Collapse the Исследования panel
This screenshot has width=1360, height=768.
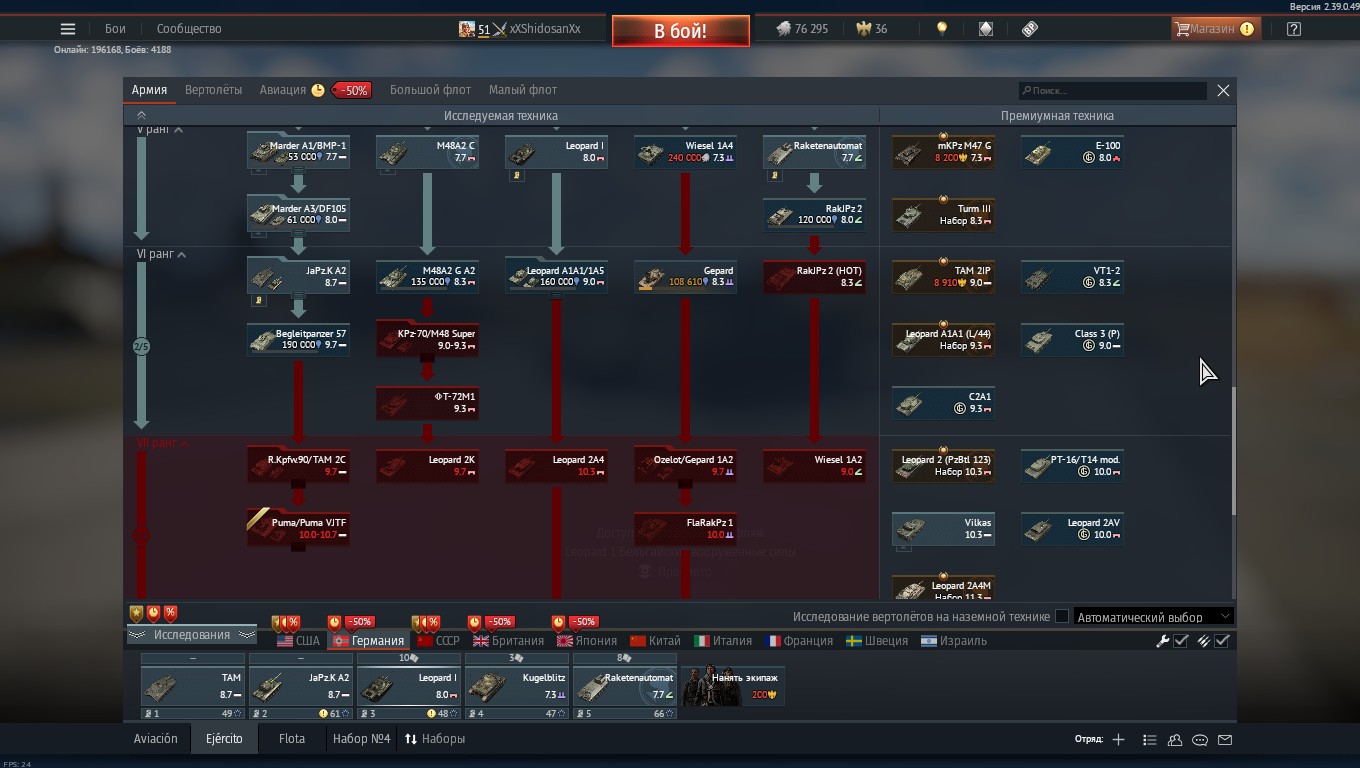tap(191, 635)
